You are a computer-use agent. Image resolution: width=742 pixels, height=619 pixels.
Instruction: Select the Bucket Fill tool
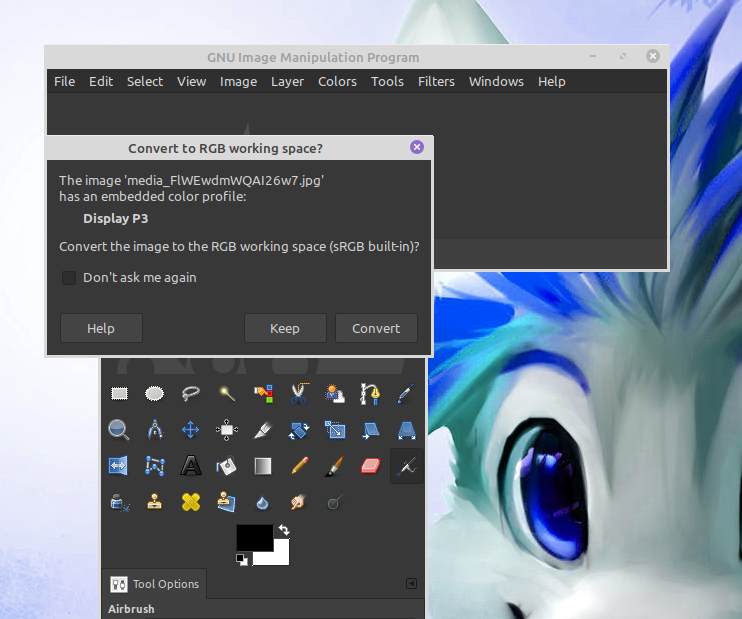(227, 466)
